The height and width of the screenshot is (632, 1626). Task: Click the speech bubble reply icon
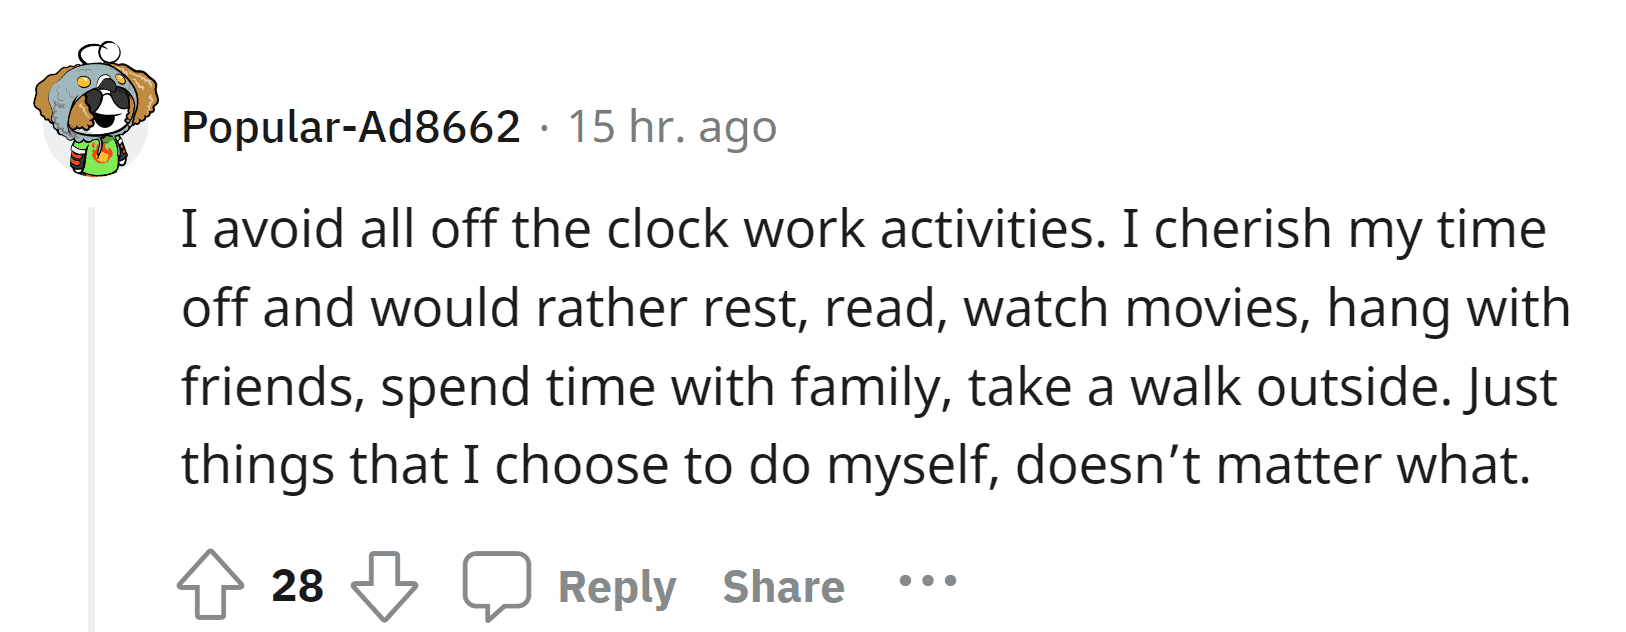pyautogui.click(x=496, y=585)
